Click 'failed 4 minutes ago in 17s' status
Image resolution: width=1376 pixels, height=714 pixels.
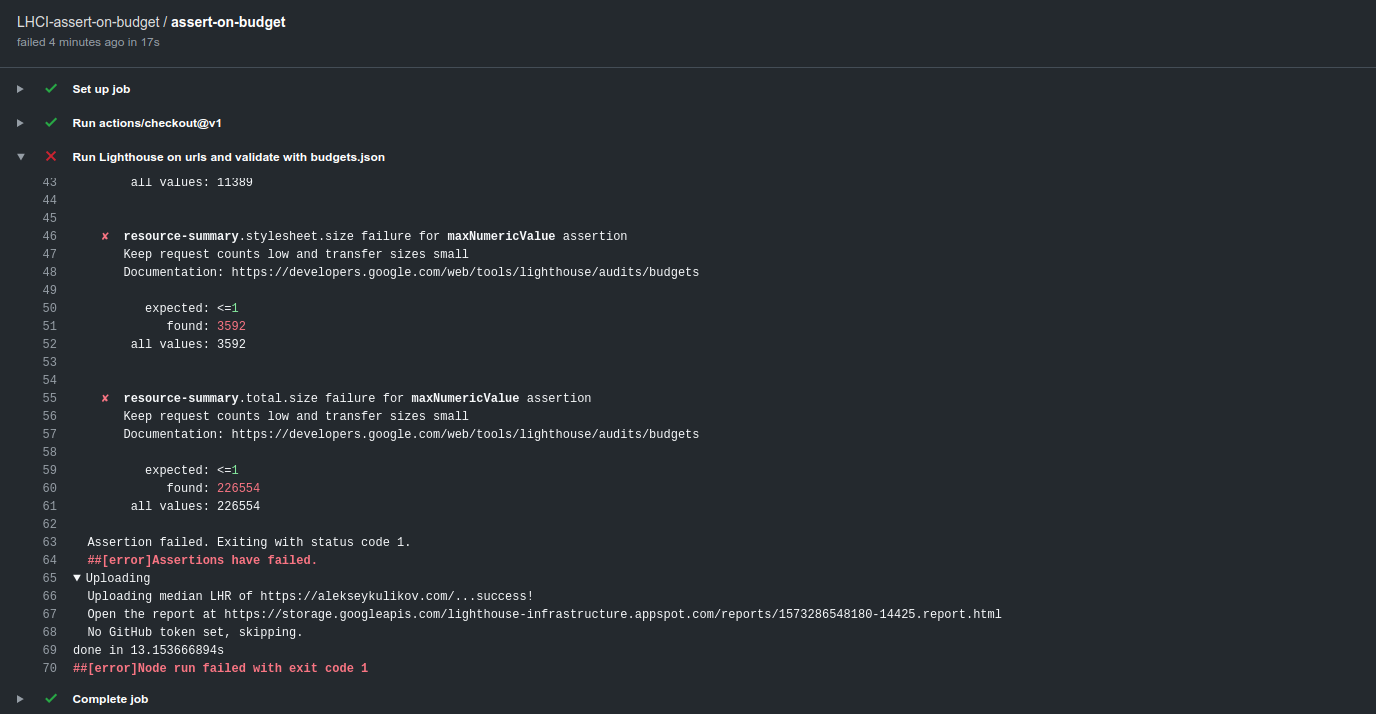[88, 42]
